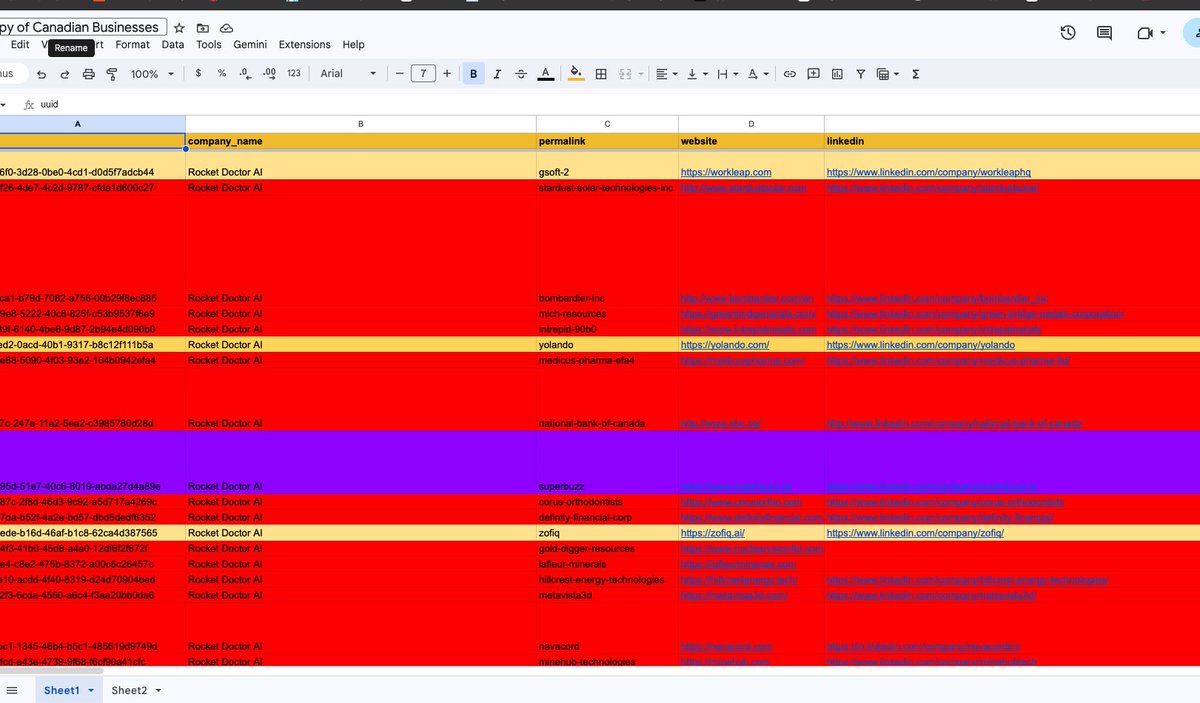Expand the Meet call options arrow
This screenshot has height=703, width=1200.
(1164, 33)
